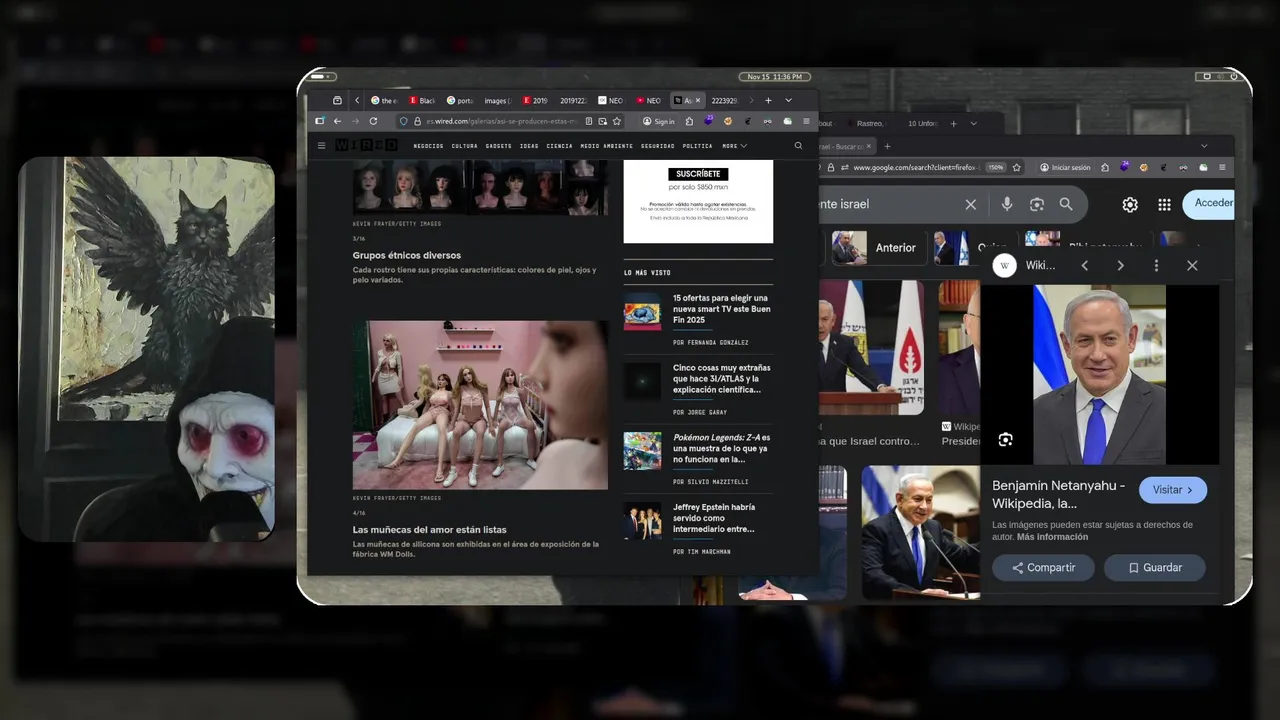Screen dimensions: 1280x720
Task: Bookmark the Google search page star
Action: 1016,167
